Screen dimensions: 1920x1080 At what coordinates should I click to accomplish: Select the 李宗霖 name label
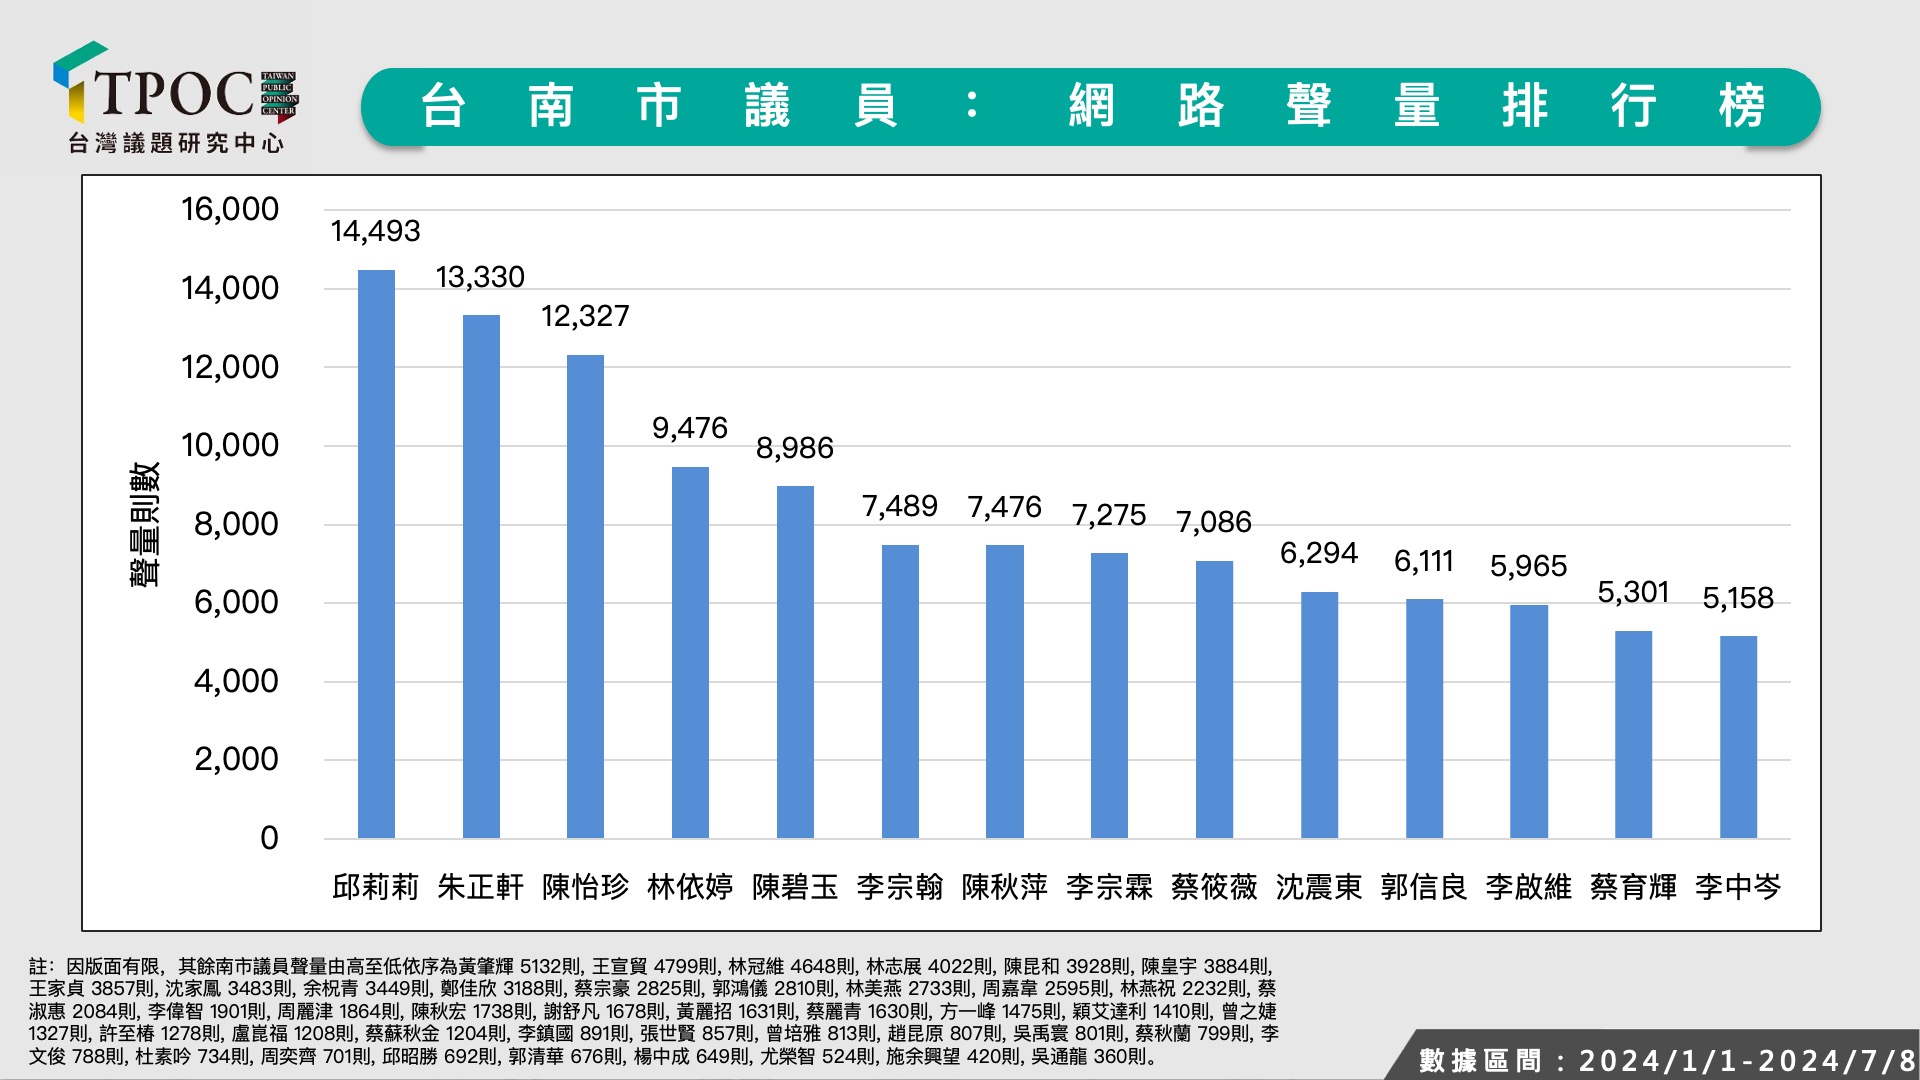click(x=1109, y=886)
